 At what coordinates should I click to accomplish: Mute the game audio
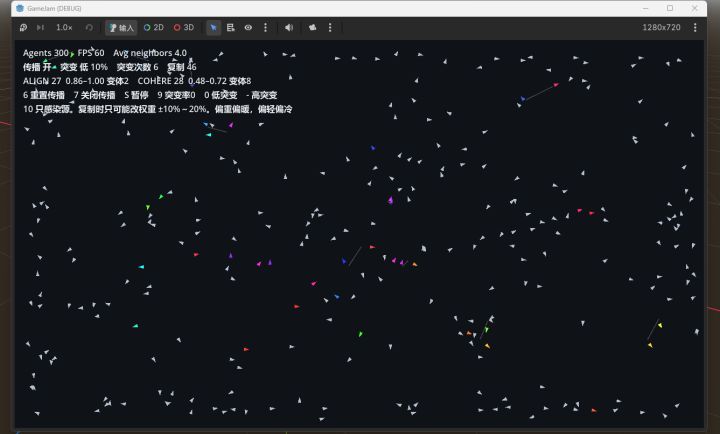(289, 28)
